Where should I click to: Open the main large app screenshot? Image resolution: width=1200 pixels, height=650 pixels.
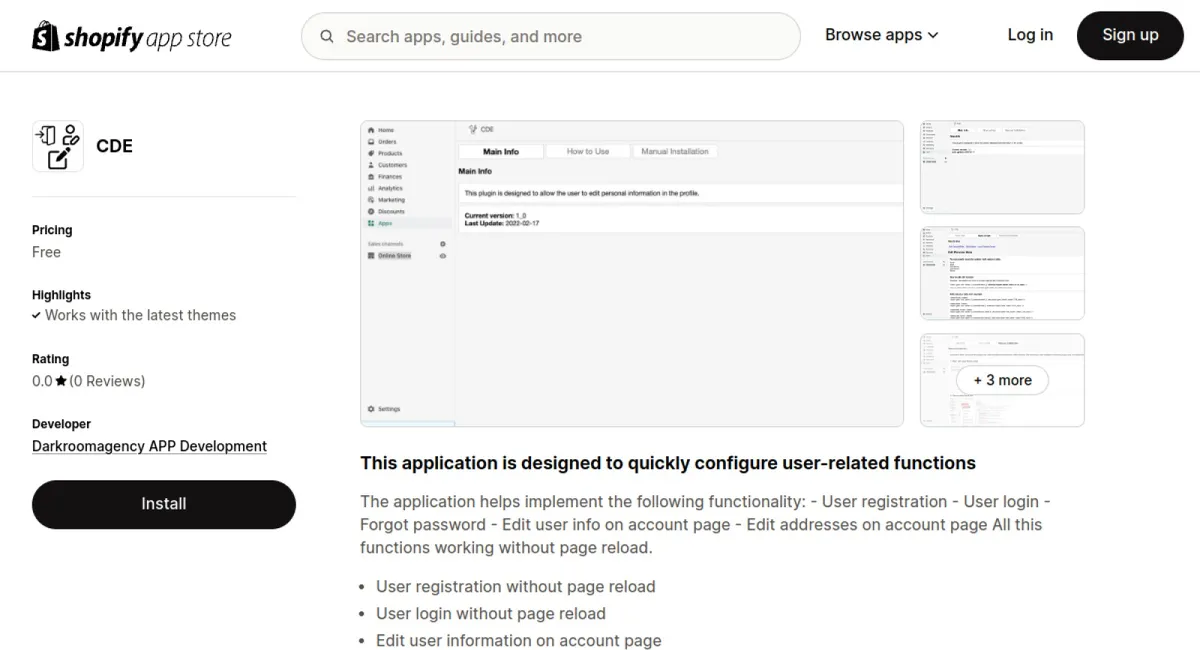click(x=632, y=274)
